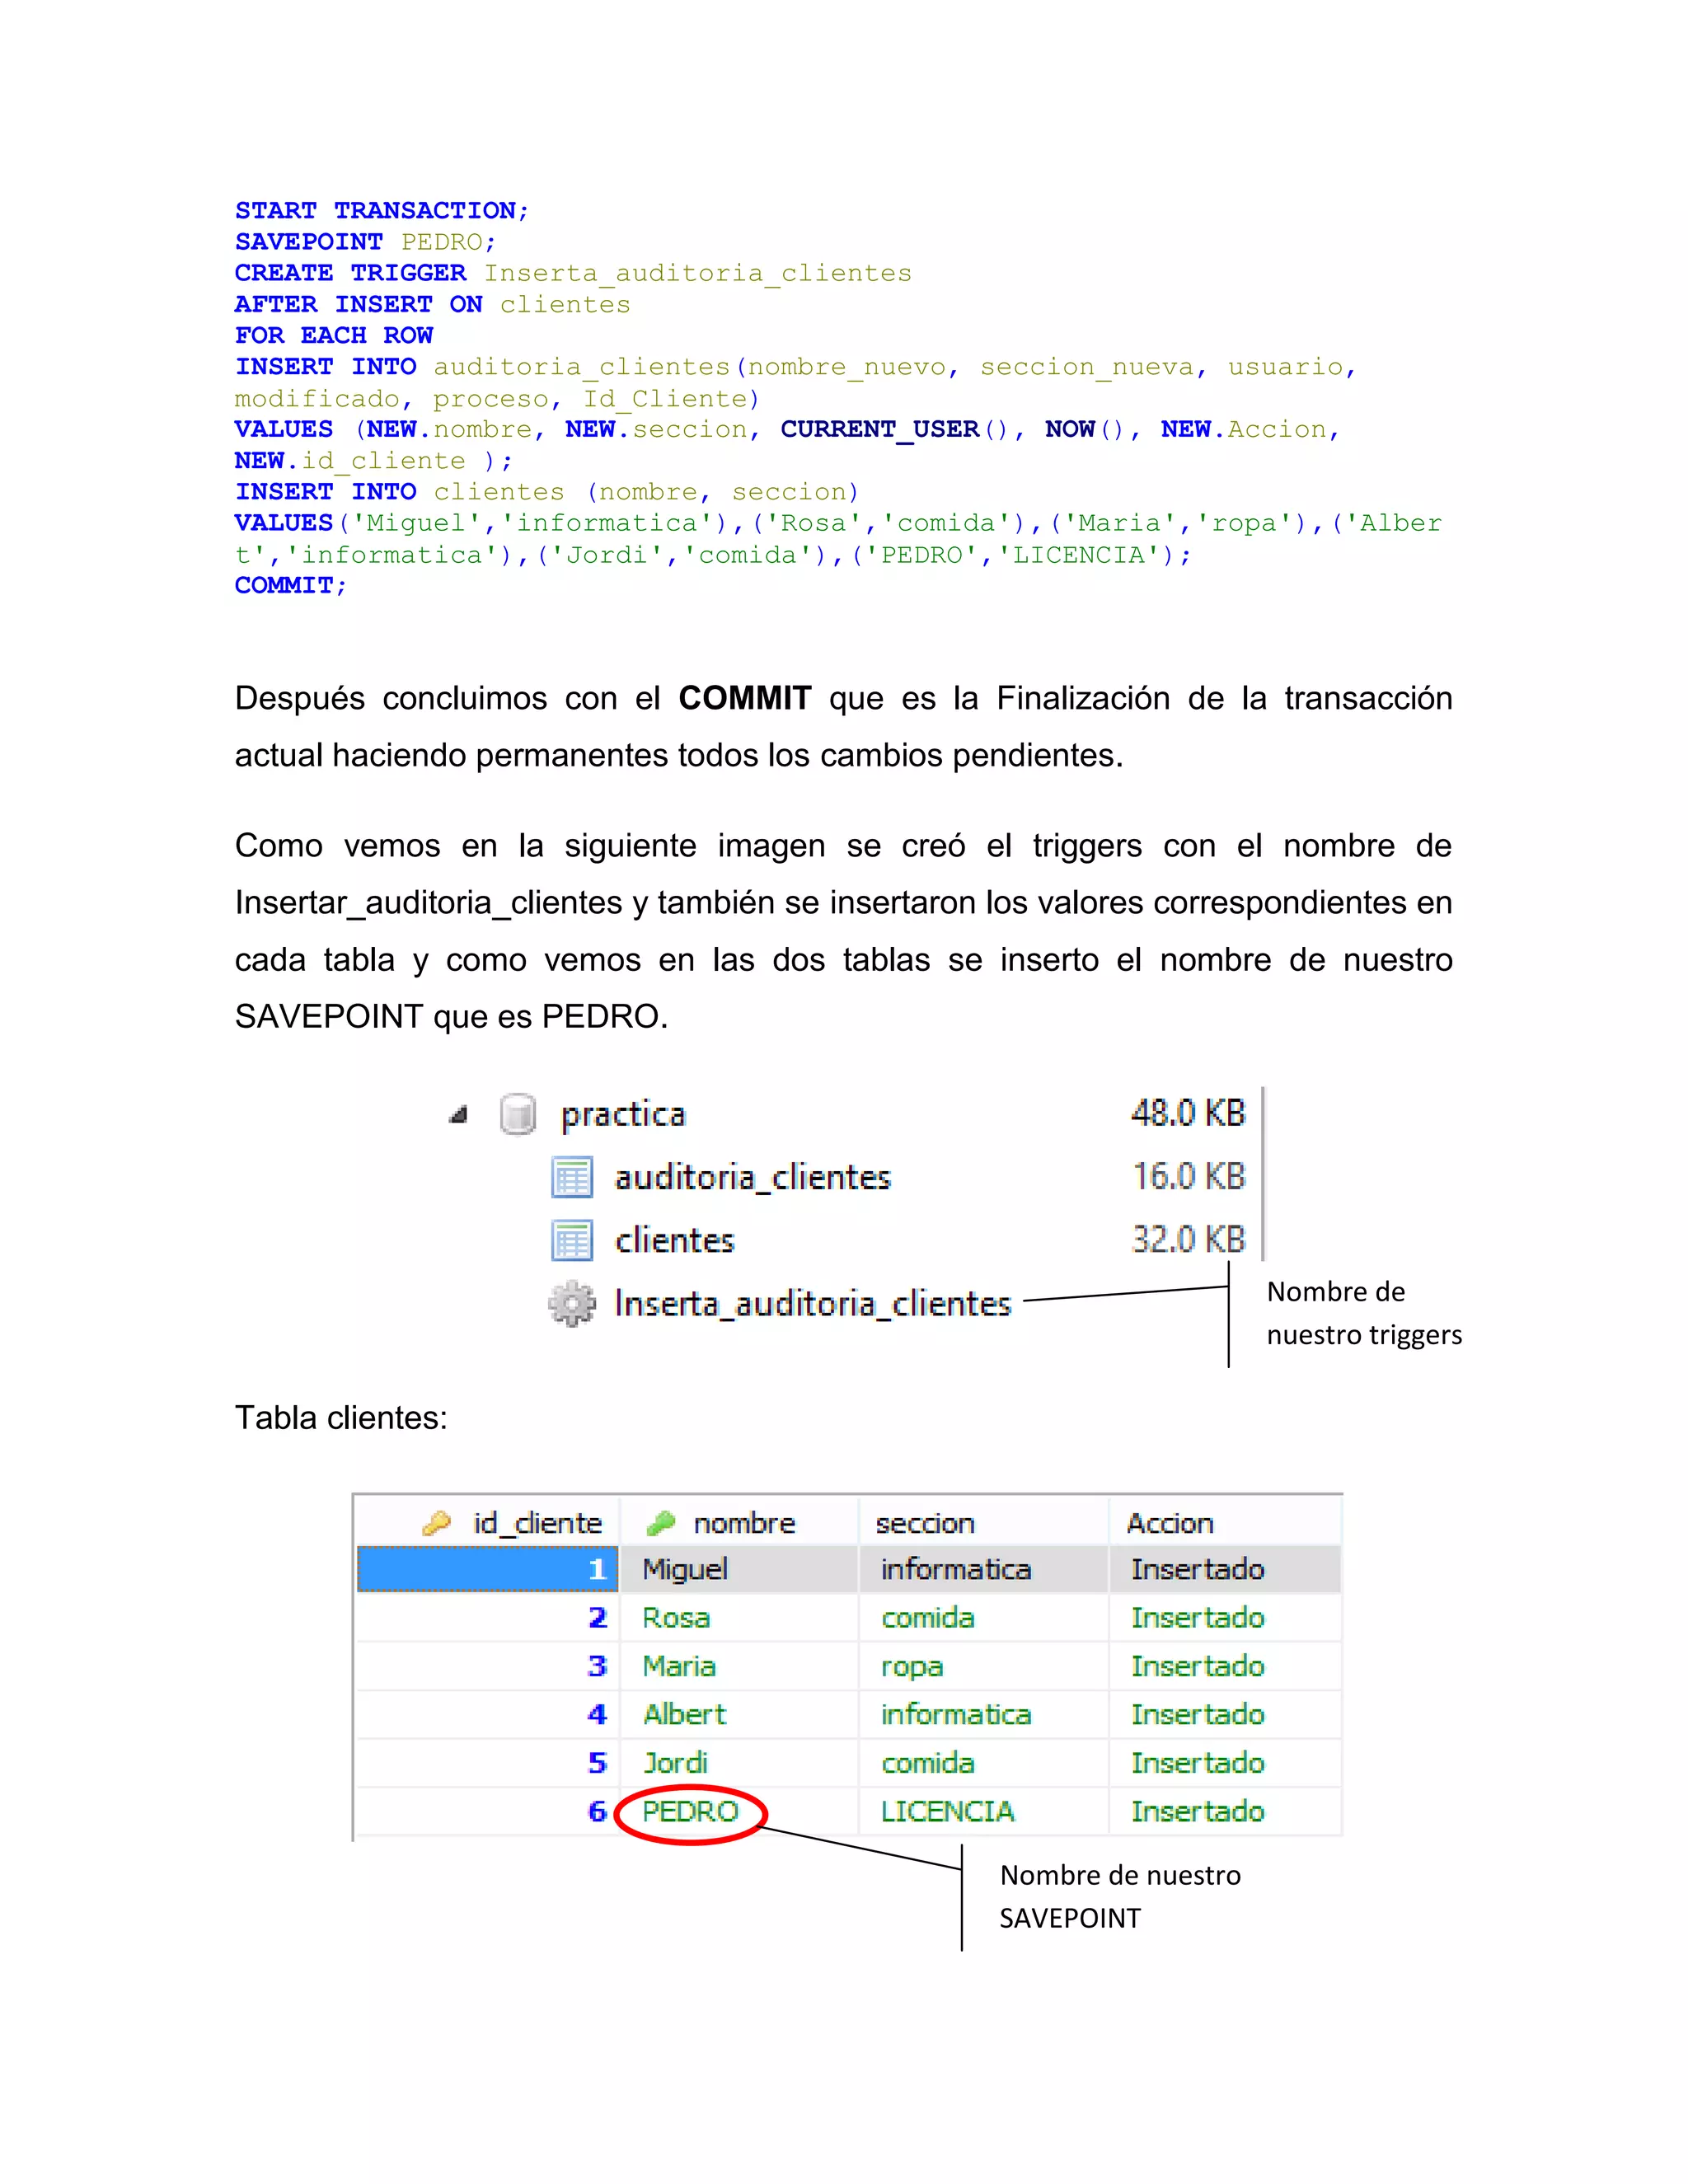Image resolution: width=1688 pixels, height=2184 pixels.
Task: Click Insertado in Albert's row
Action: coord(1225,1714)
